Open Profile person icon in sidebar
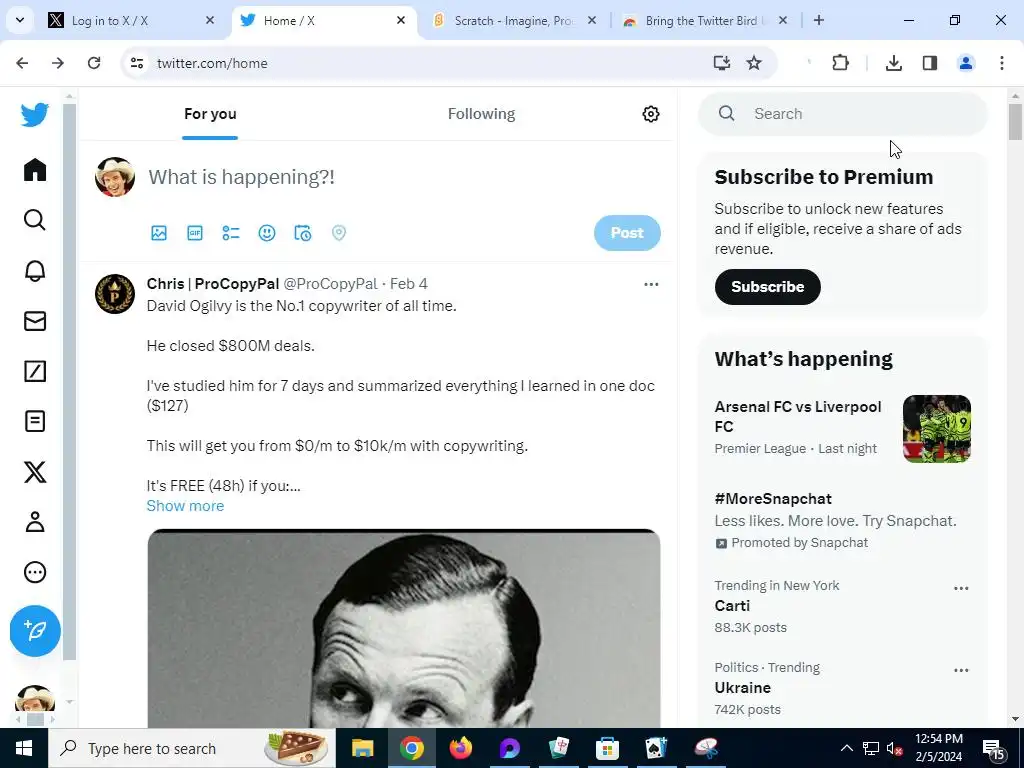Image resolution: width=1024 pixels, height=768 pixels. point(35,522)
